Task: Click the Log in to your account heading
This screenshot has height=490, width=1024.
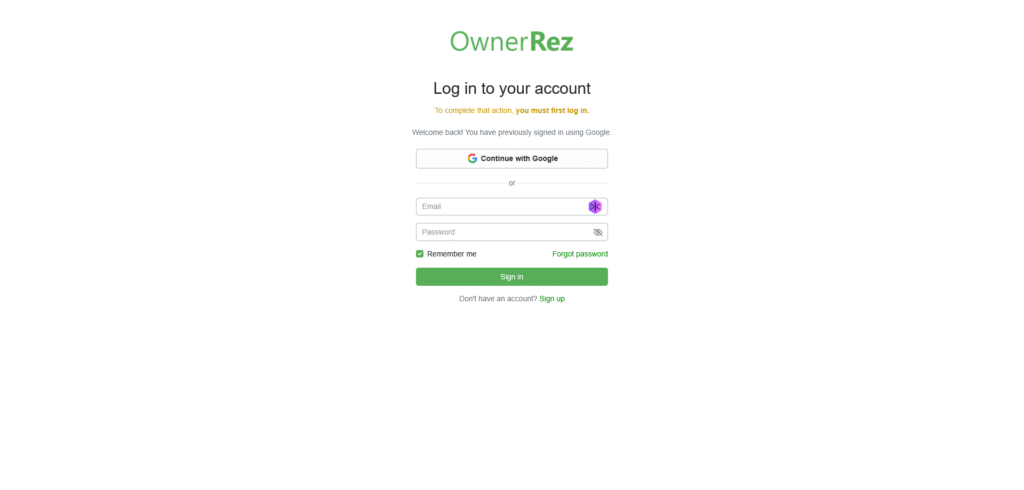Action: [512, 88]
